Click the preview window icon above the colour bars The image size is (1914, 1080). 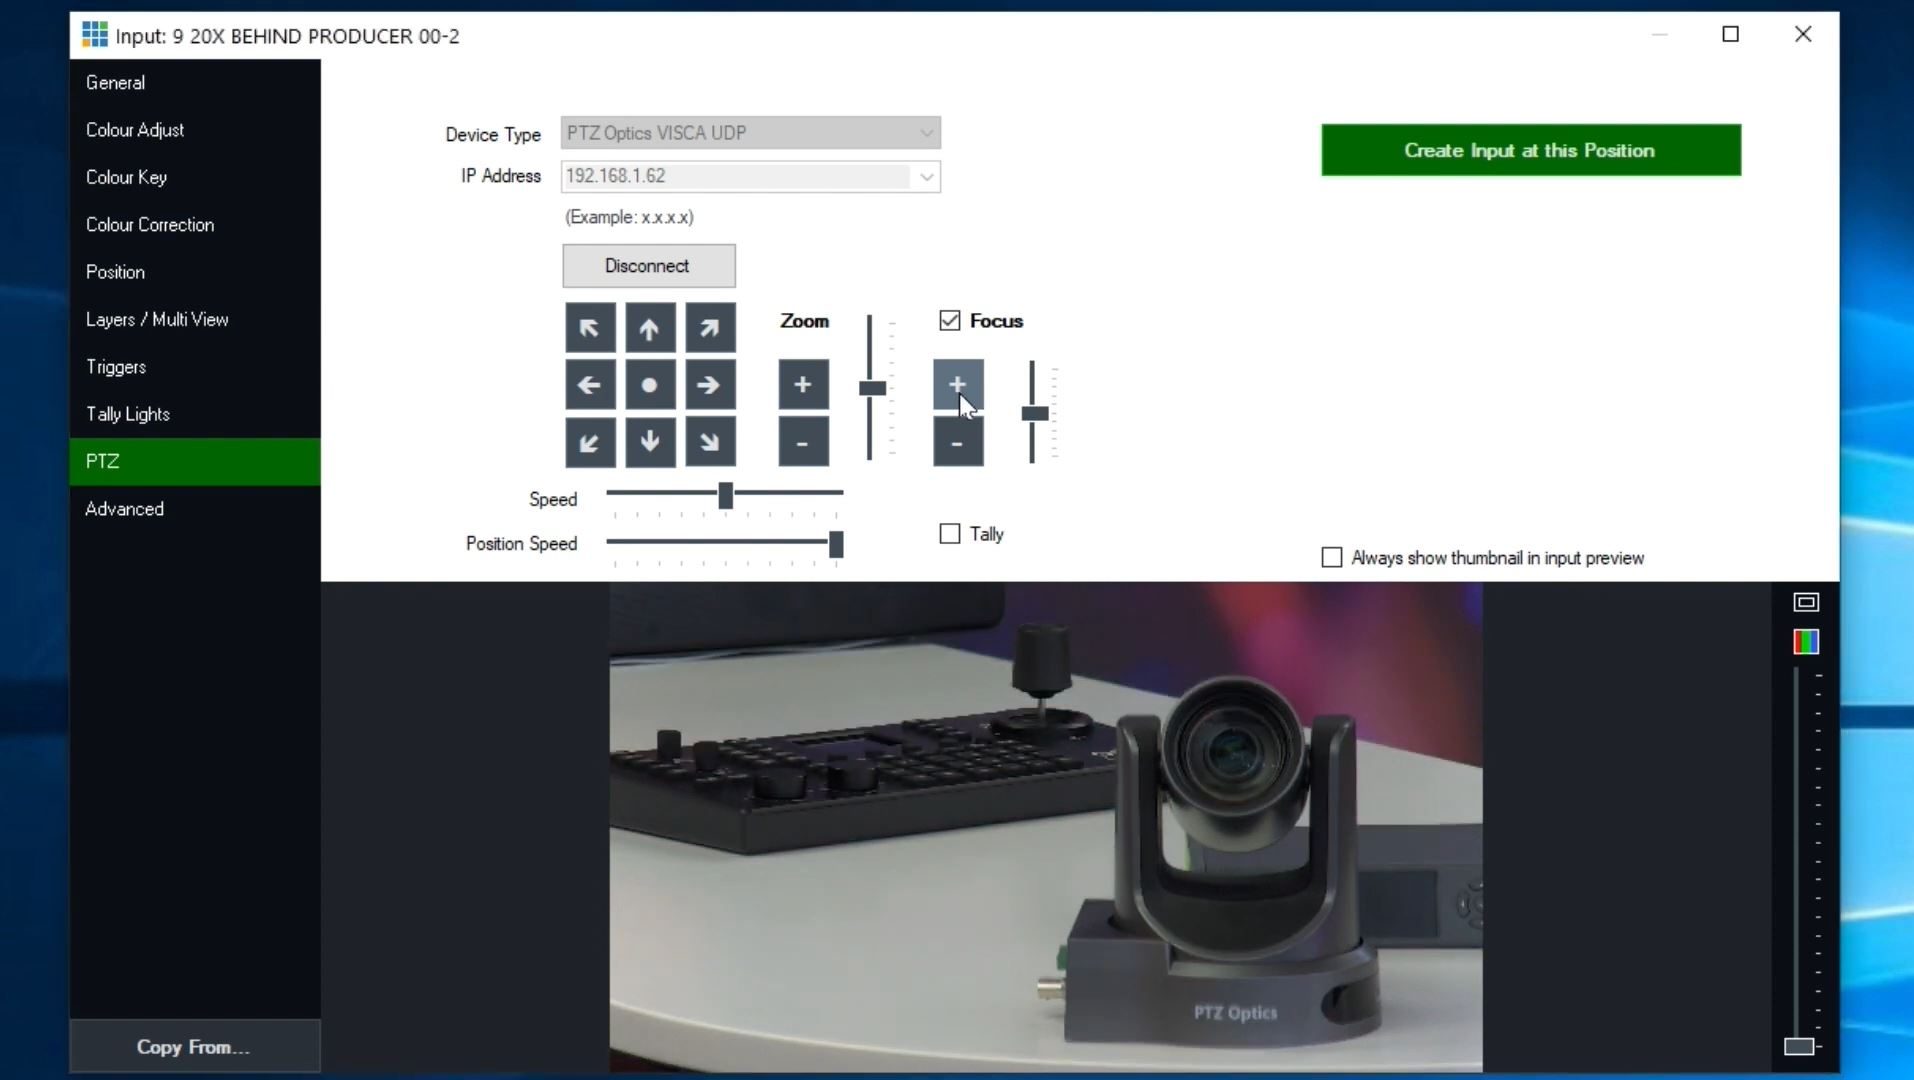1805,602
